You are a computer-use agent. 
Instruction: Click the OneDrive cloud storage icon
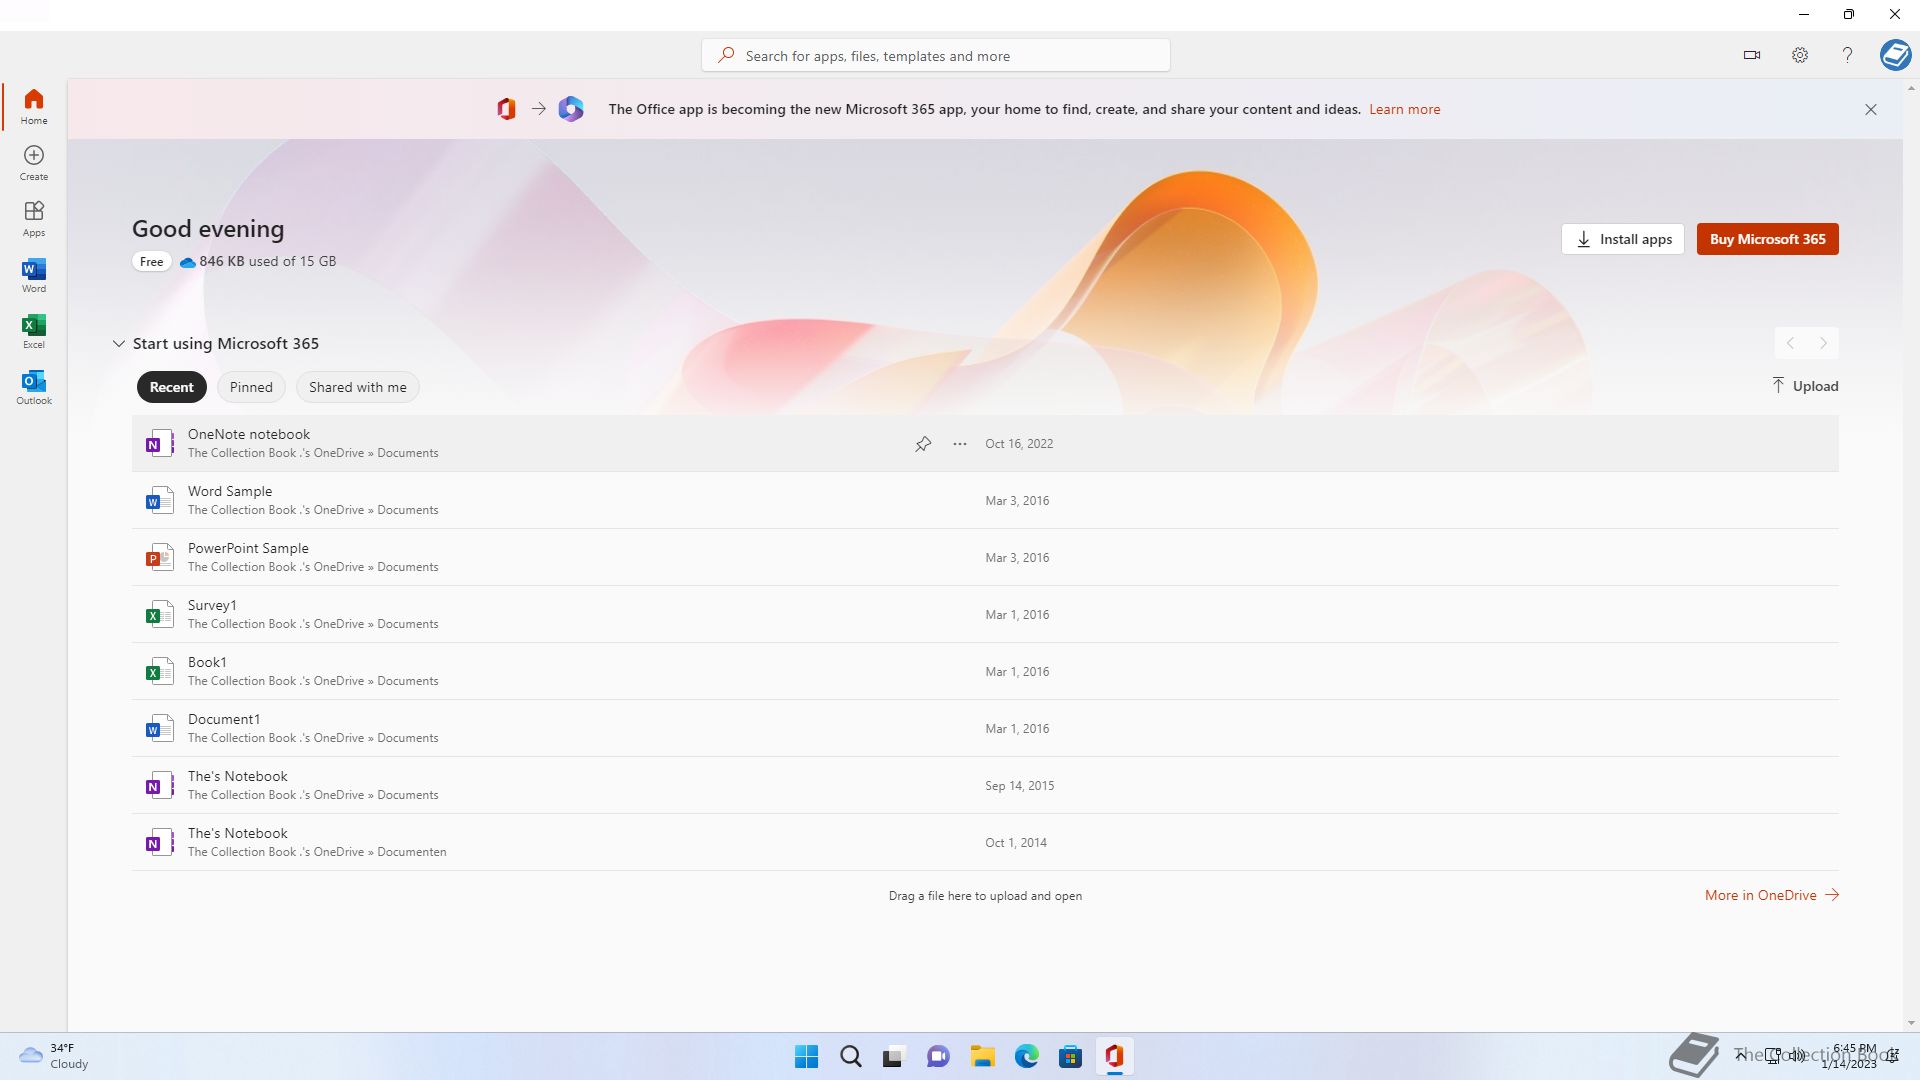click(187, 262)
